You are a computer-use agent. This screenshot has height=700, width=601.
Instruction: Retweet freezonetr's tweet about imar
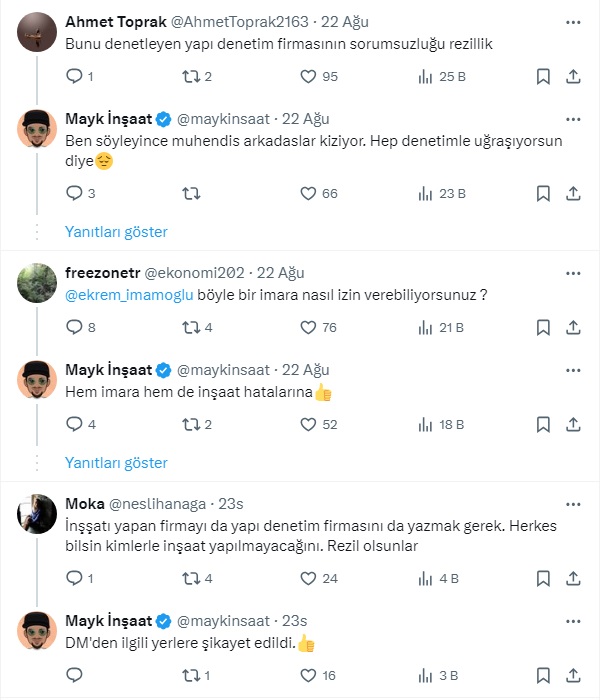(x=191, y=327)
